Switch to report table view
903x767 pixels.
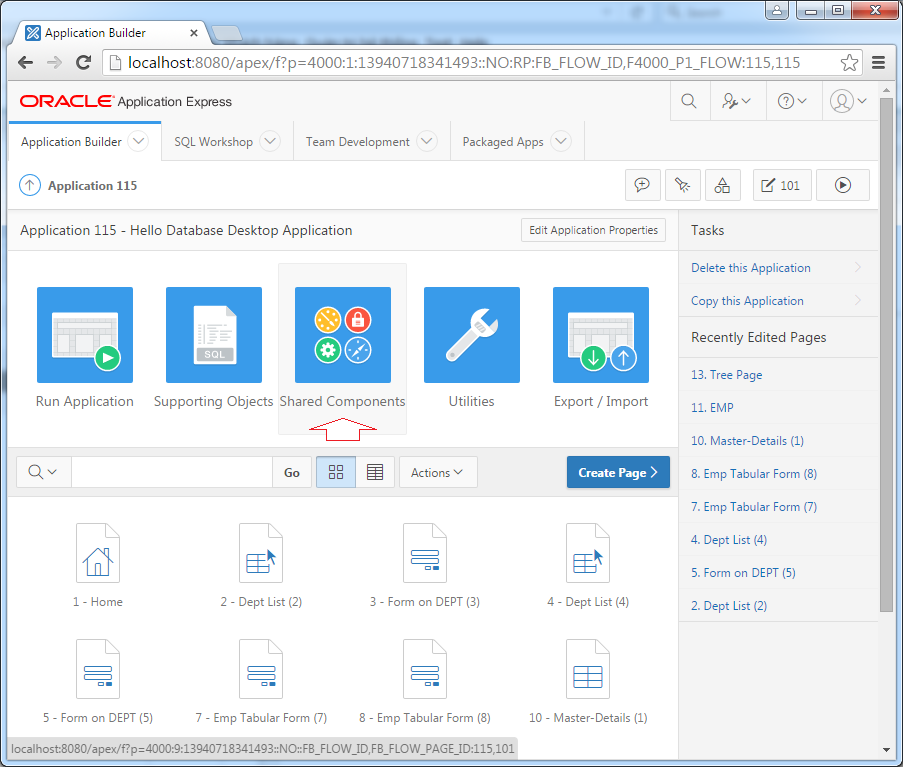[375, 472]
